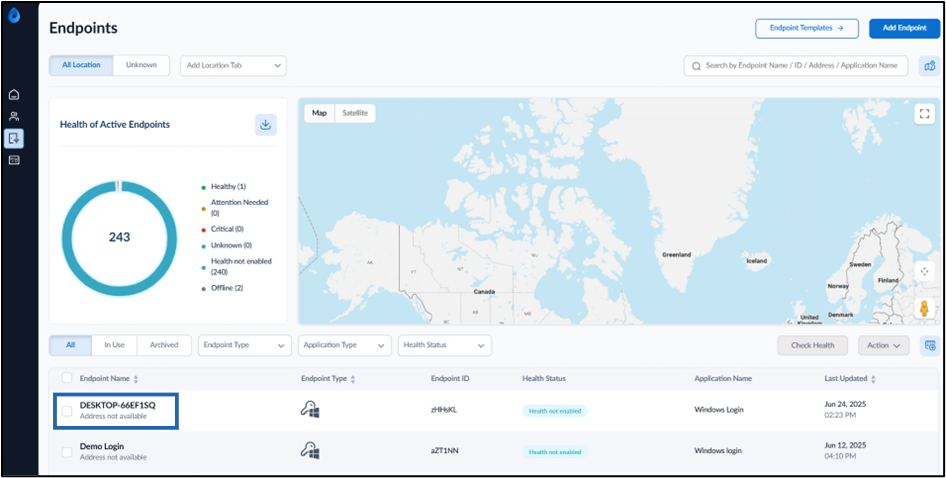The image size is (946, 478).
Task: Click the search by endpoint name field
Action: [x=796, y=66]
